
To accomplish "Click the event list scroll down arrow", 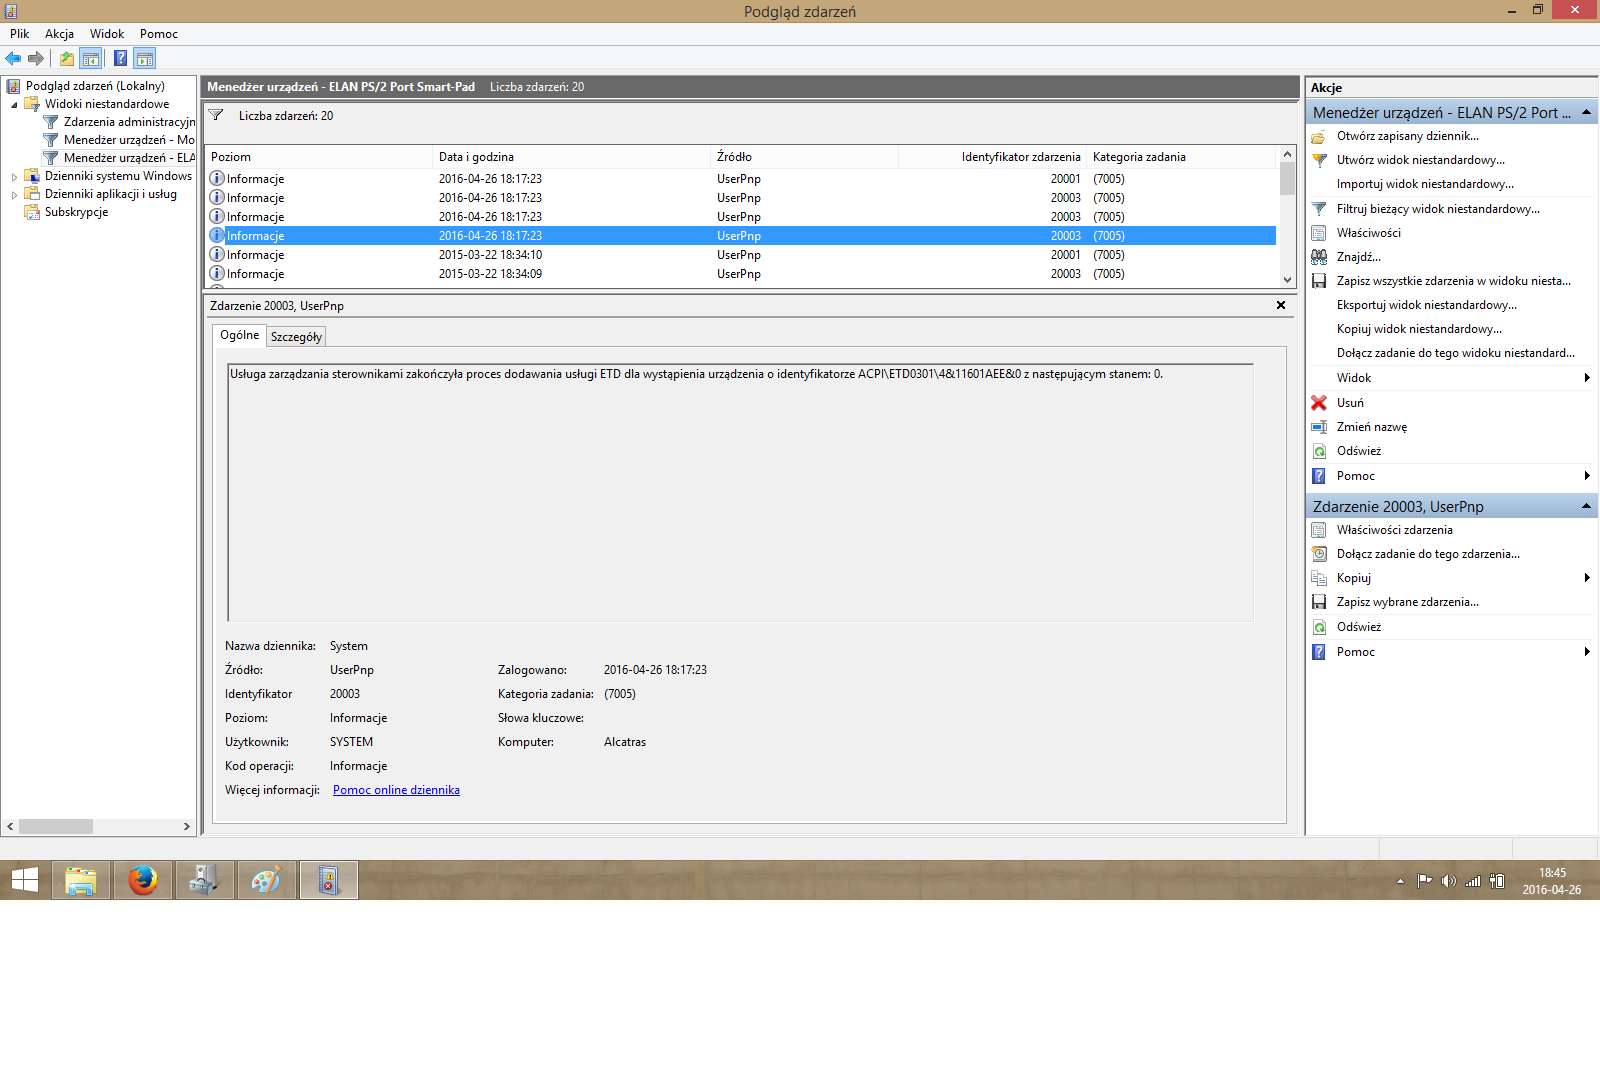I will pyautogui.click(x=1287, y=280).
